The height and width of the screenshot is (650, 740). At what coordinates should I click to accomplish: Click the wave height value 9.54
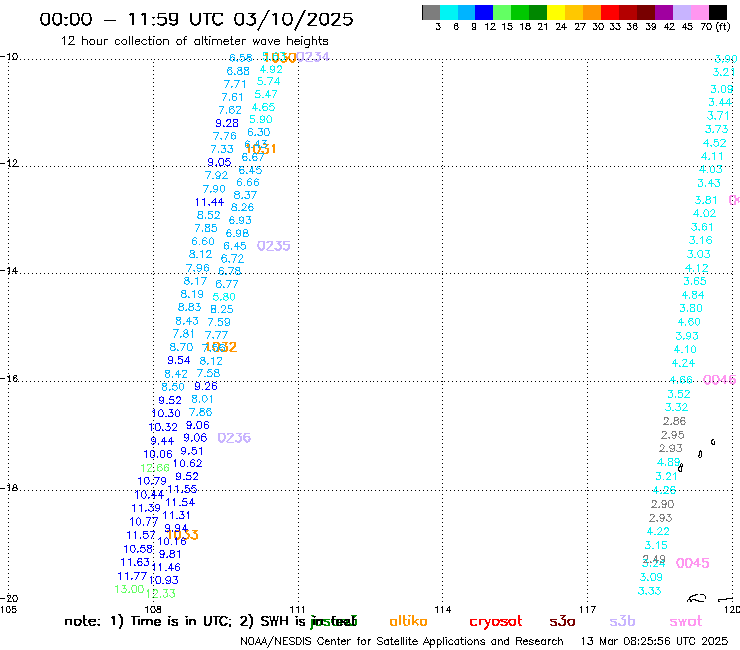(179, 361)
